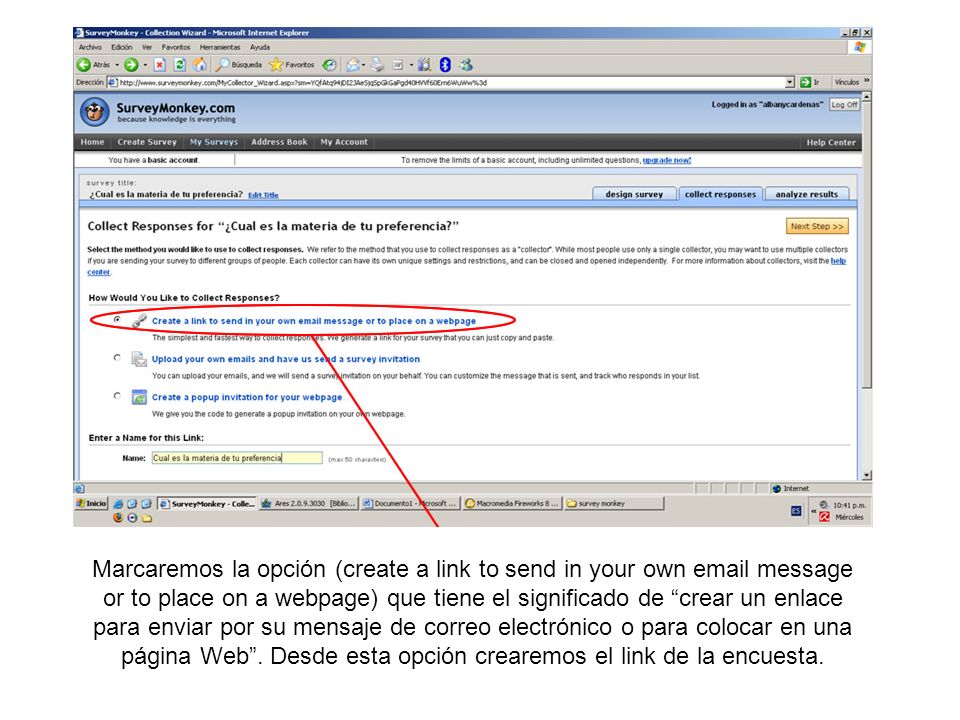Open the Favoritos menu in menu bar
This screenshot has height=720, width=960.
point(176,47)
